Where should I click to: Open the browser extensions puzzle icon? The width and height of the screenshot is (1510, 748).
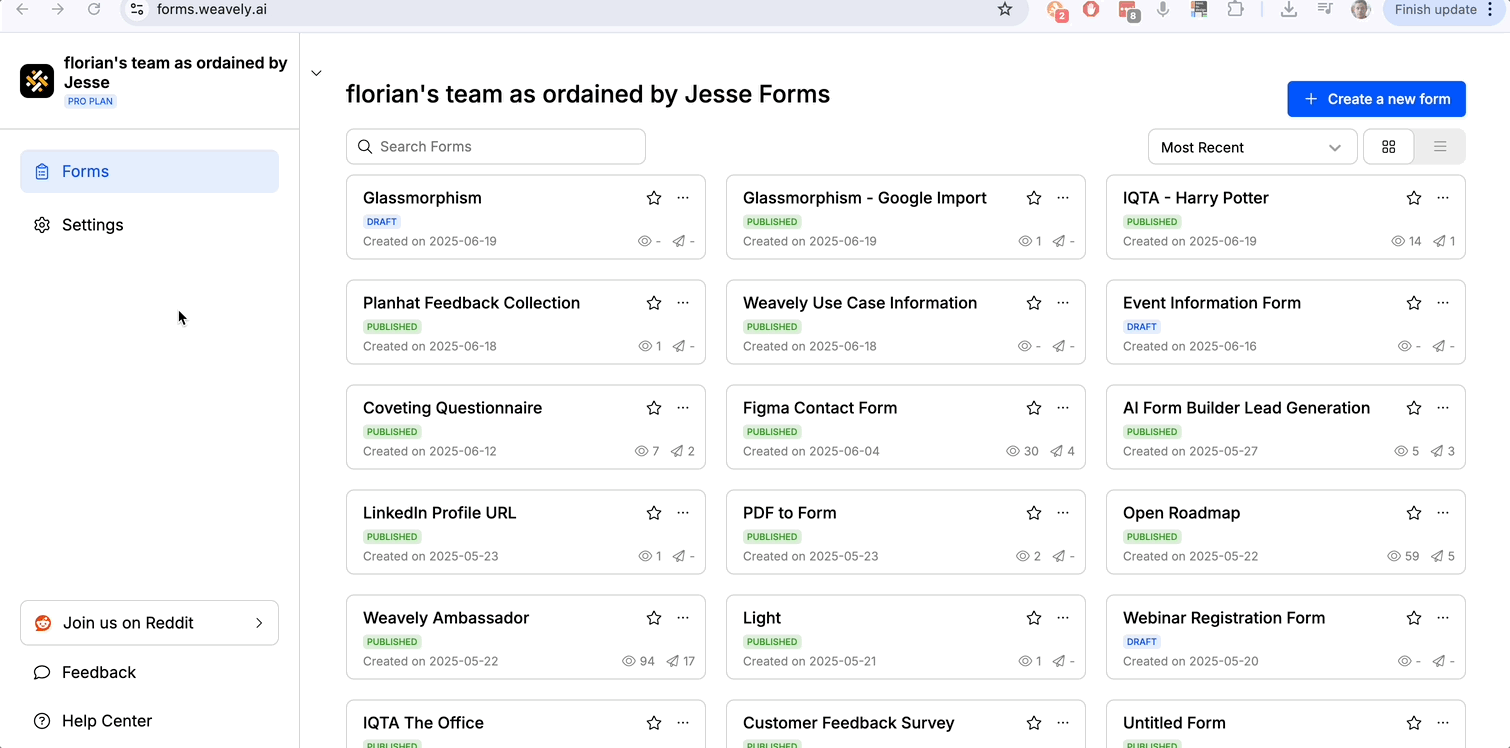pos(1235,9)
